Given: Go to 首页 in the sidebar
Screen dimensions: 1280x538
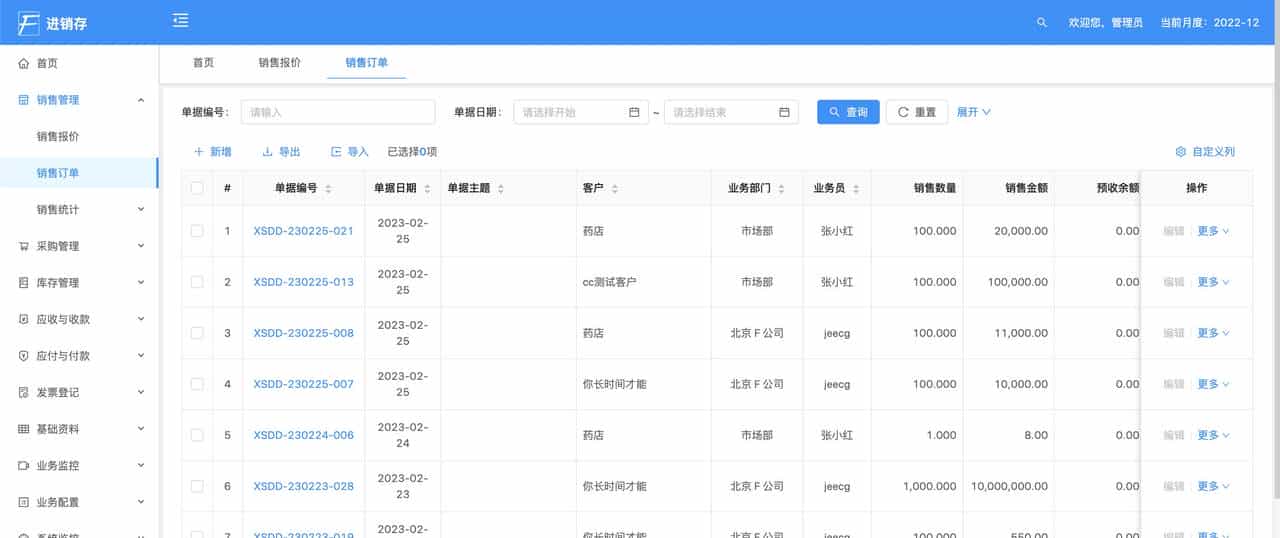Looking at the screenshot, I should coord(47,63).
